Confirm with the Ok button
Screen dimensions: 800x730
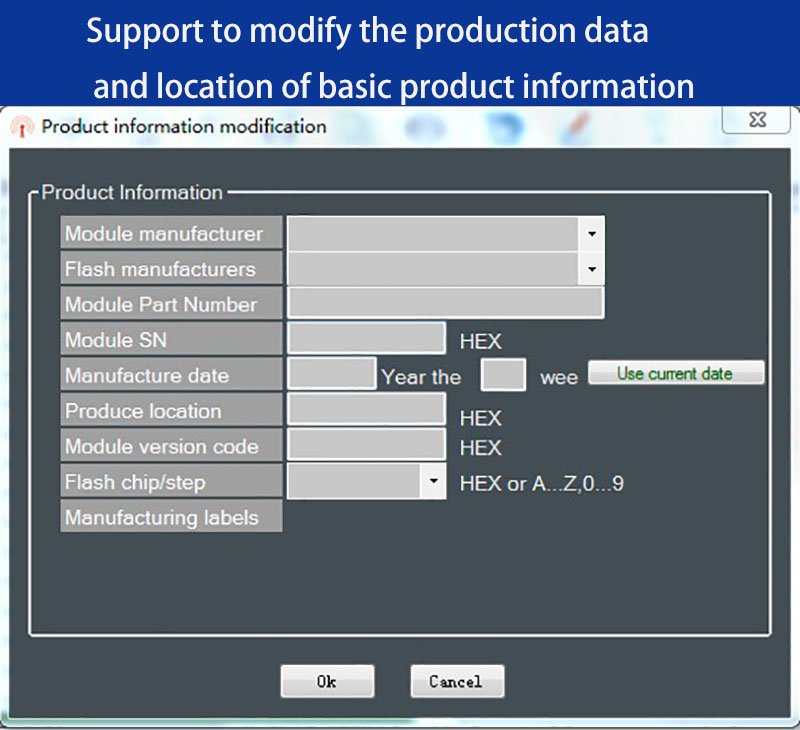tap(327, 681)
